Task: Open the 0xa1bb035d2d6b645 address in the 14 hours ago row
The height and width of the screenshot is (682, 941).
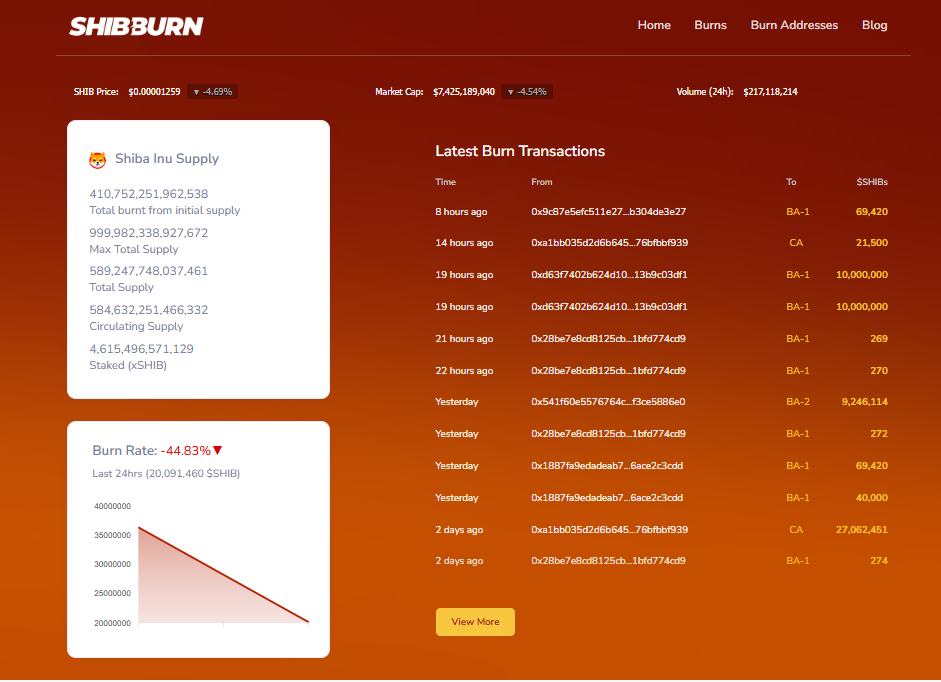Action: (610, 243)
